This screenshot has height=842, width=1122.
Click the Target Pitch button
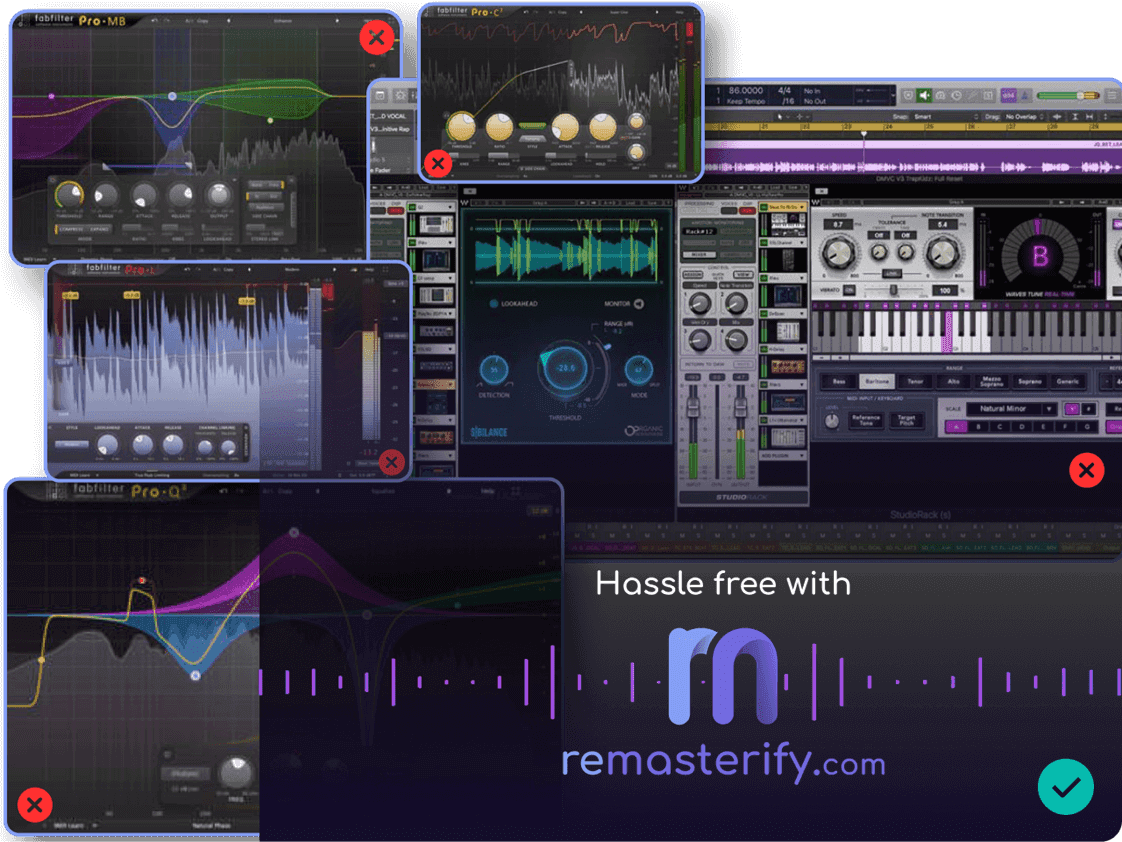[x=907, y=421]
